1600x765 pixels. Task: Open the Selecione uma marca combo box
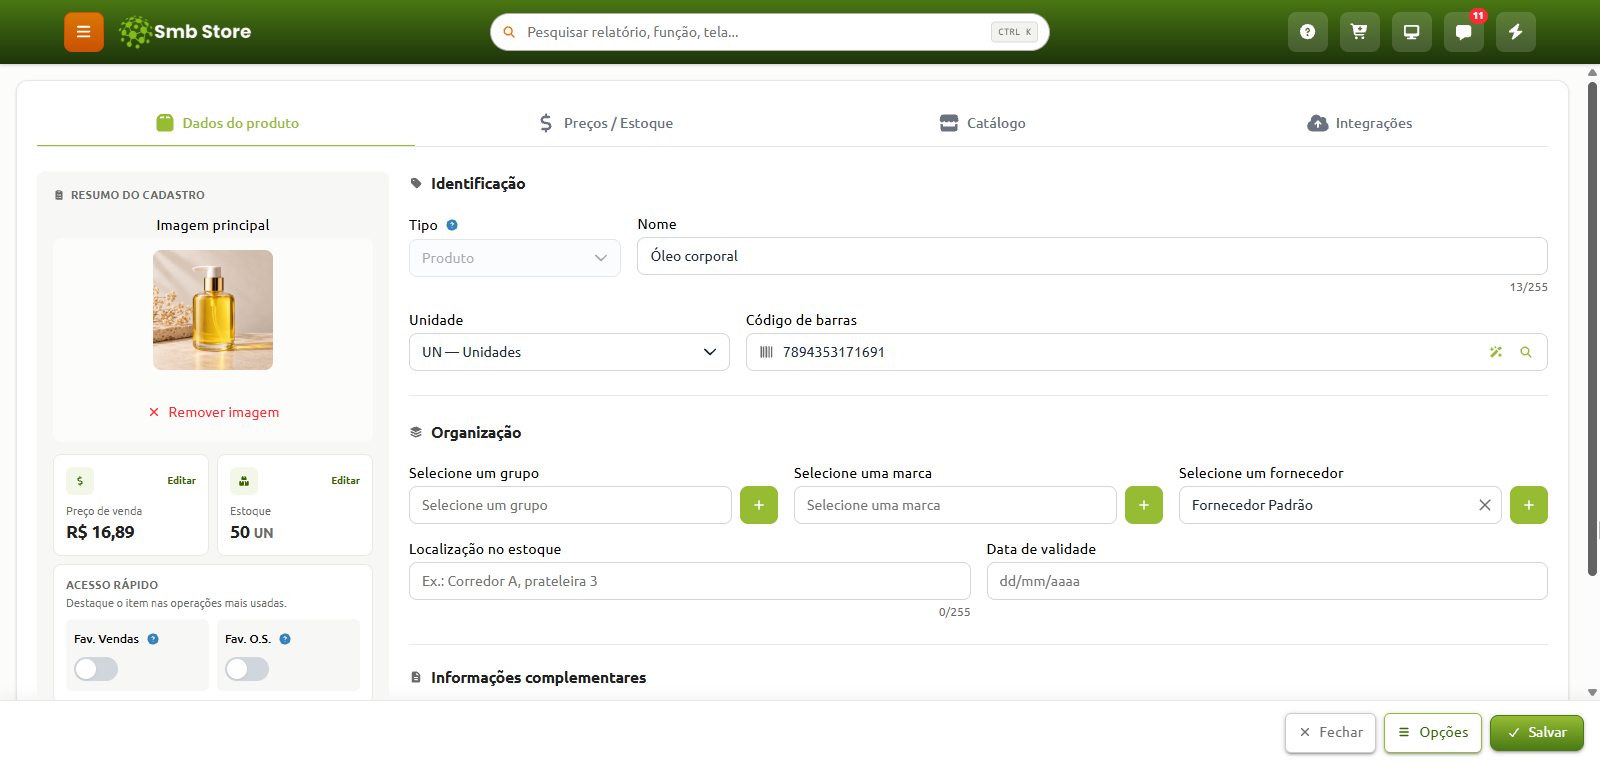click(955, 505)
